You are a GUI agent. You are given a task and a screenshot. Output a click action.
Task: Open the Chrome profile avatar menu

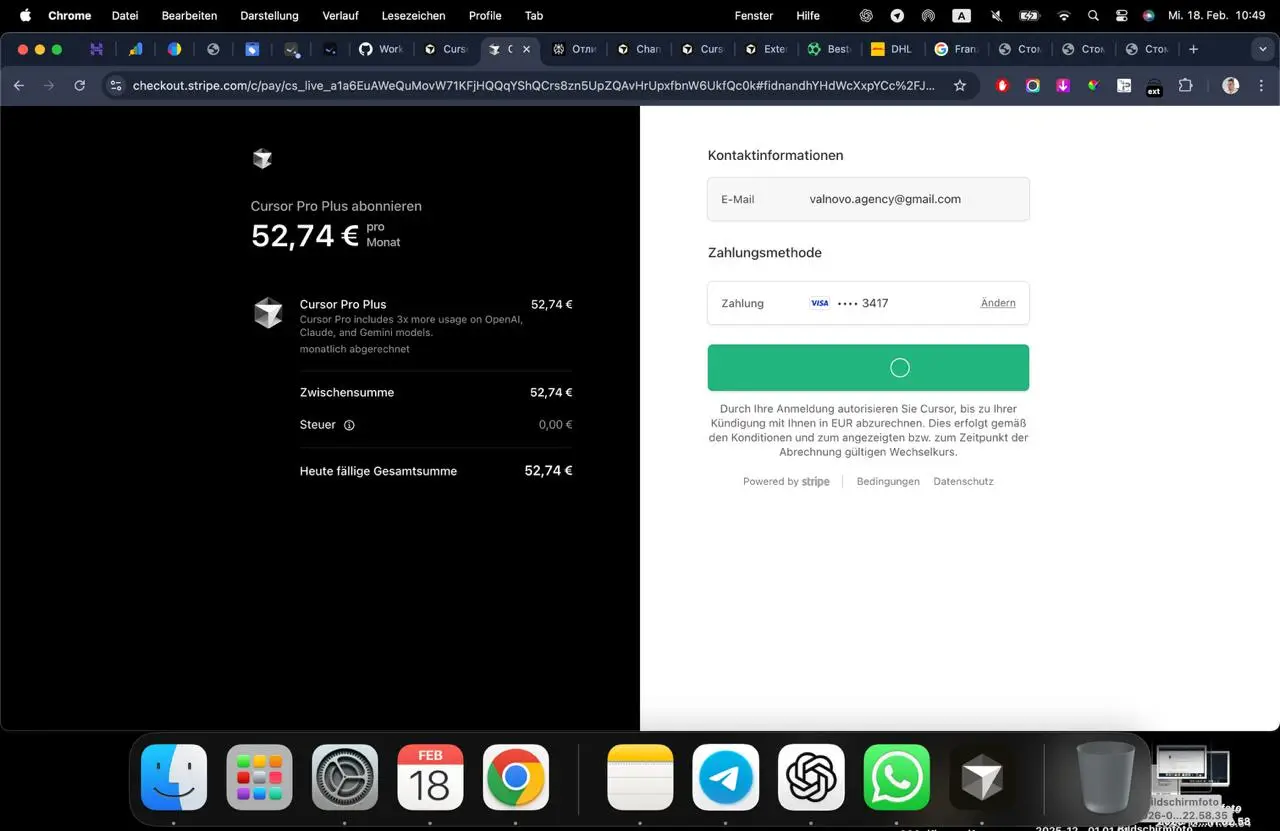click(1229, 85)
